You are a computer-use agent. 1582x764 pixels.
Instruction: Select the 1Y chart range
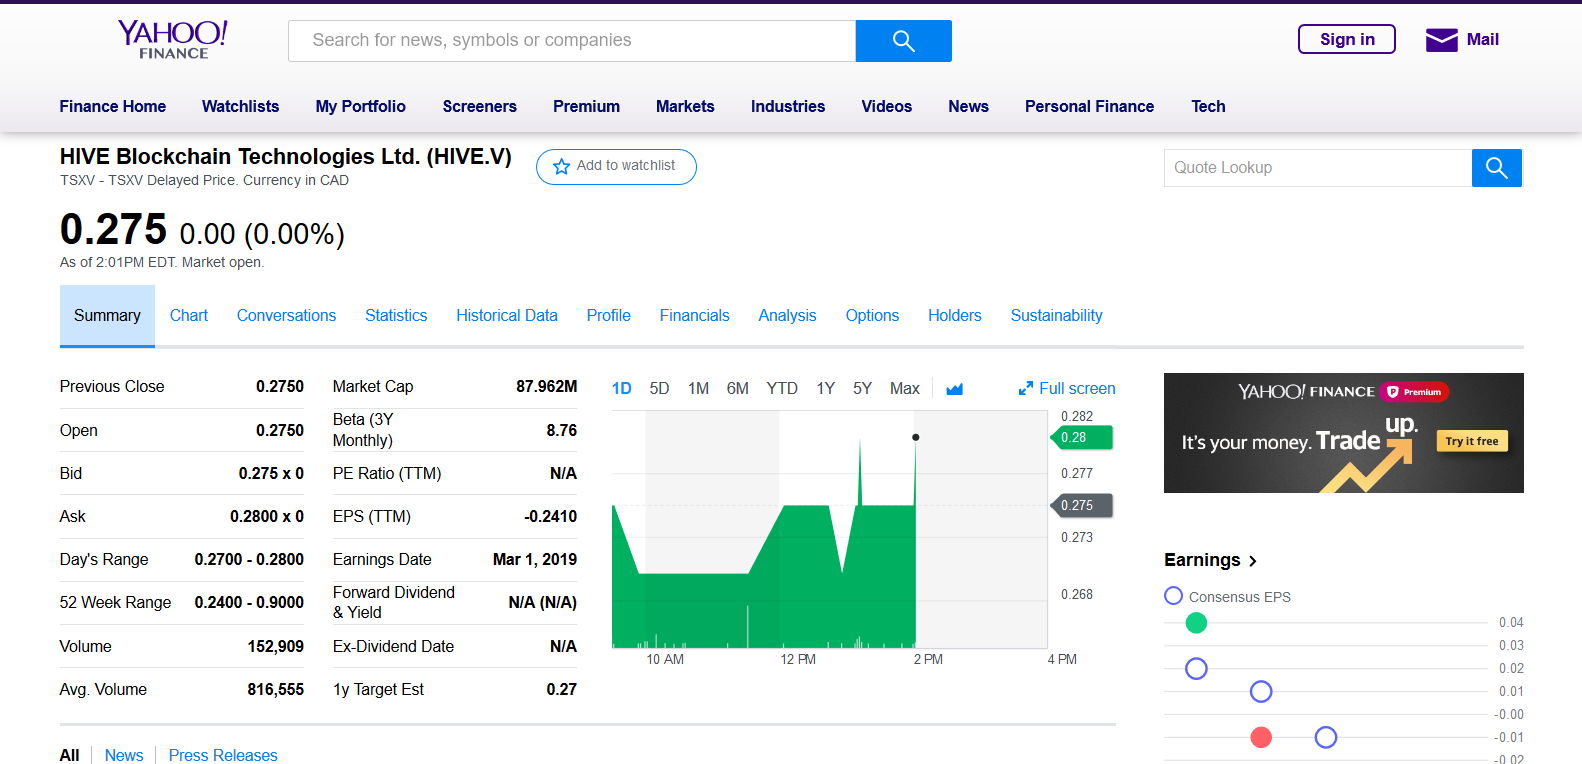click(x=825, y=388)
